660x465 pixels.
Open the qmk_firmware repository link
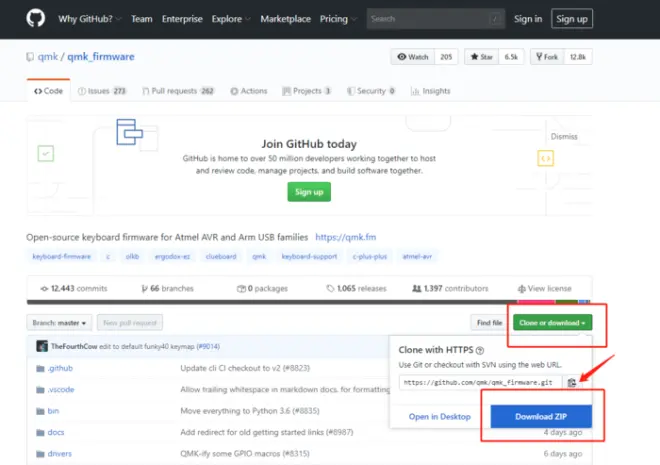pos(101,57)
